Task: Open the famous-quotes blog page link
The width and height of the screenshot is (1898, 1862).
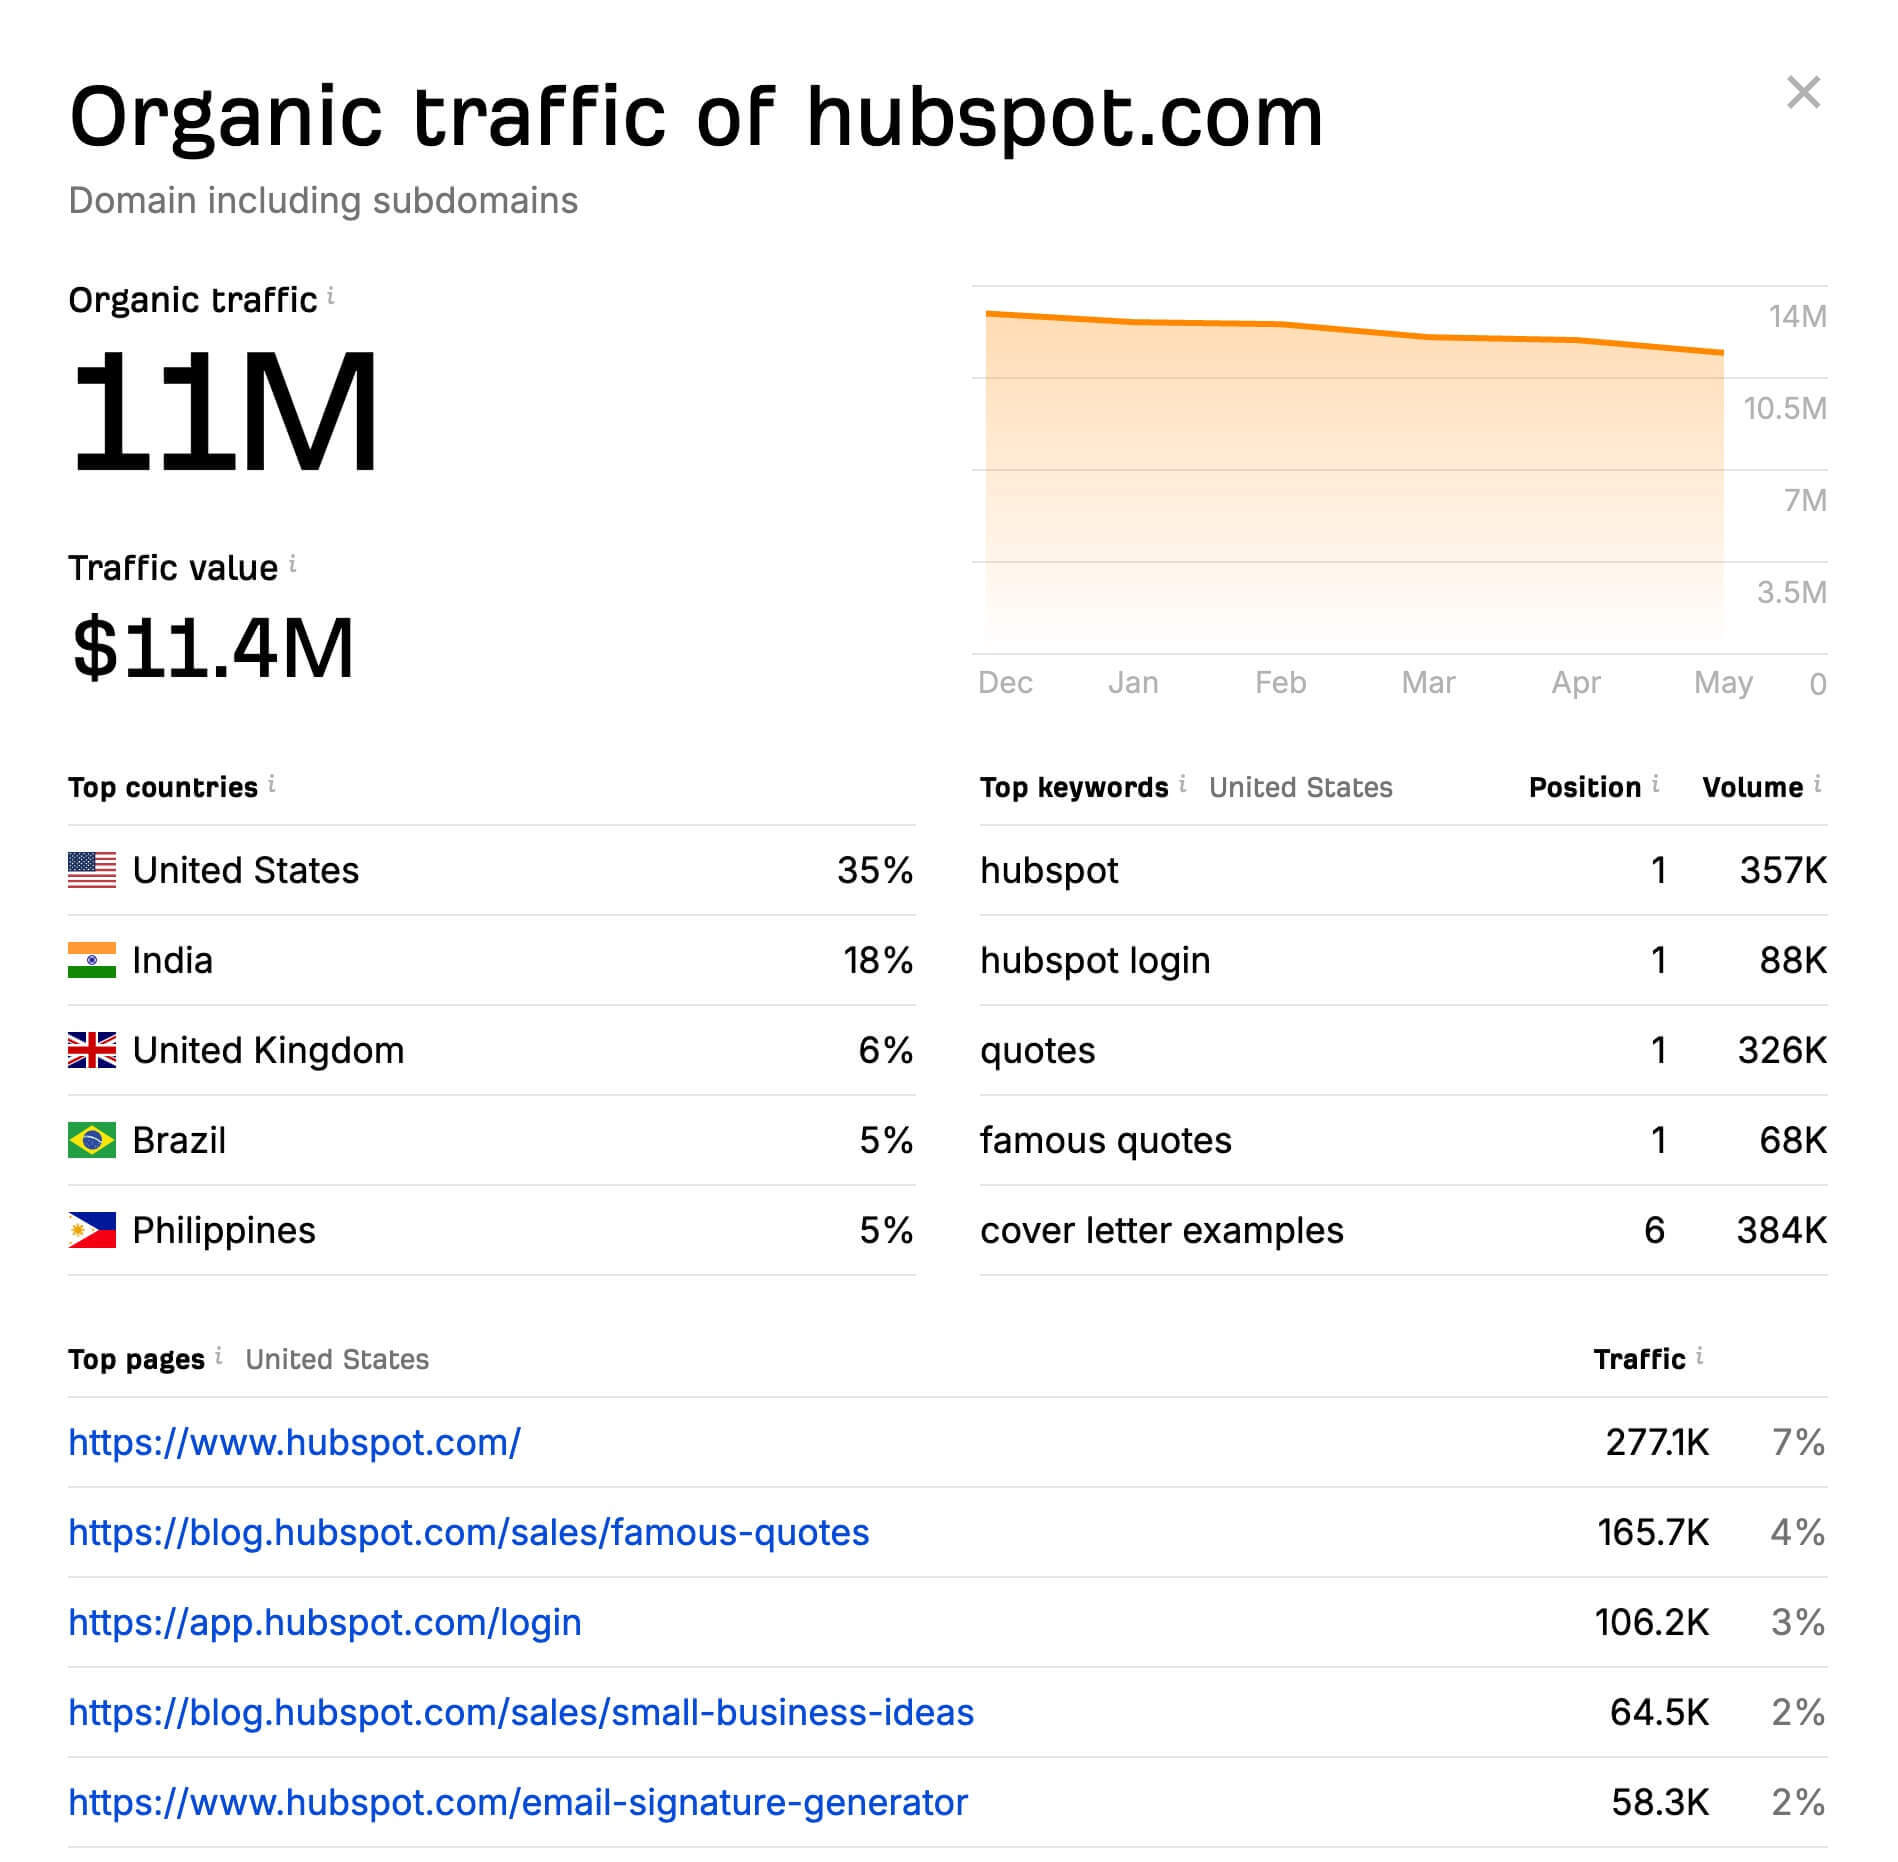Action: coord(468,1532)
